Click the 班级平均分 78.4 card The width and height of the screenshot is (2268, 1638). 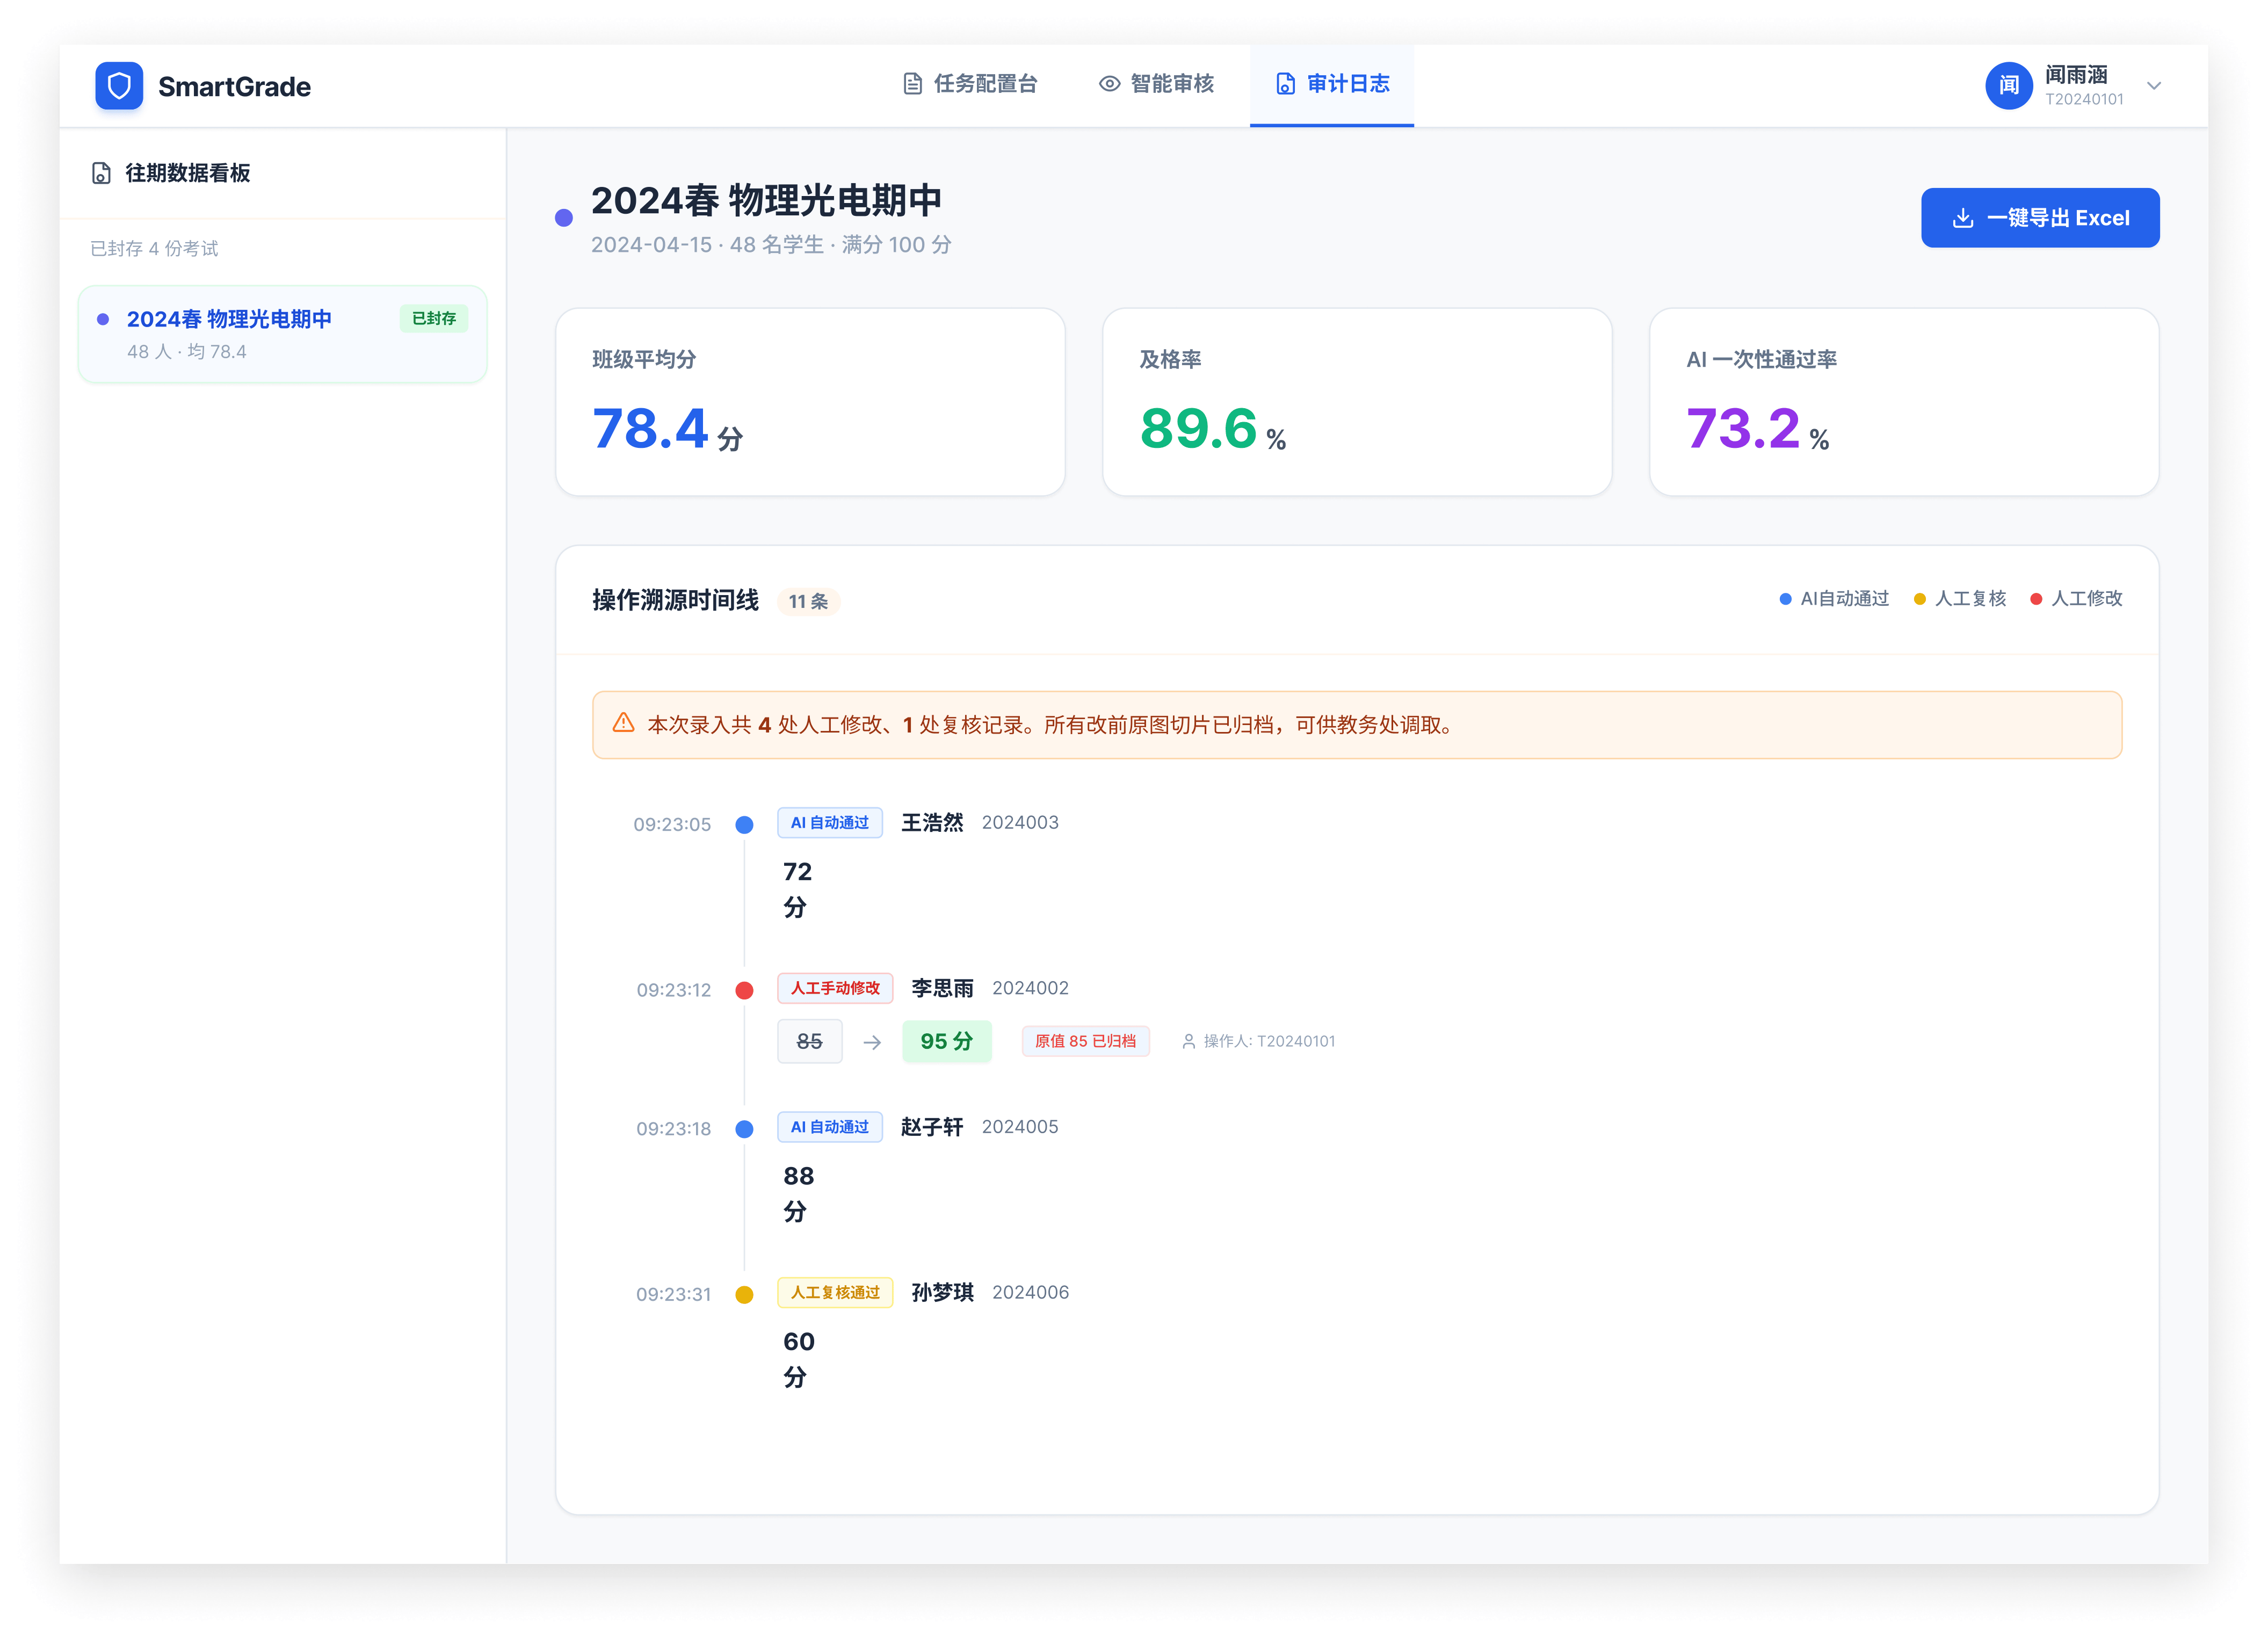810,402
